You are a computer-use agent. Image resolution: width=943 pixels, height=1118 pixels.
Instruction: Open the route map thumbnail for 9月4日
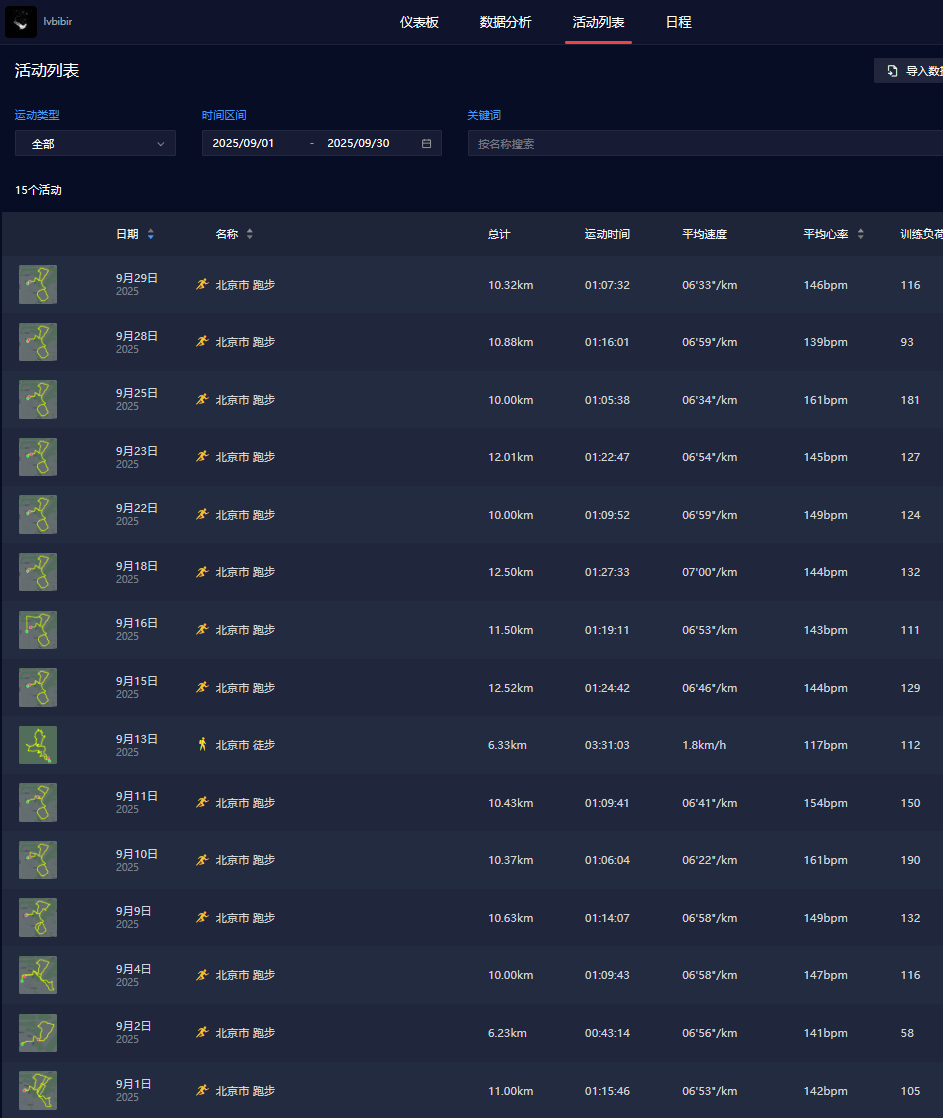38,975
